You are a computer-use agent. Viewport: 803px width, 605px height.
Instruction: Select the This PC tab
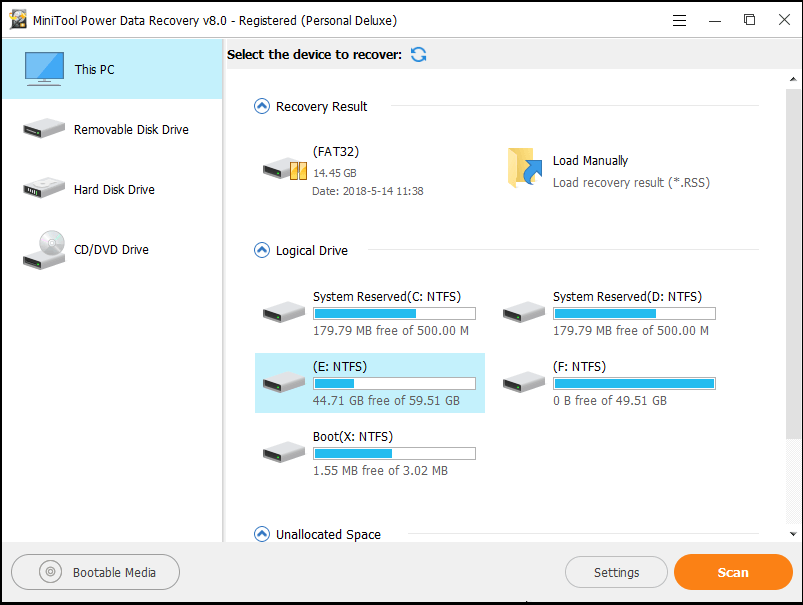pos(112,69)
